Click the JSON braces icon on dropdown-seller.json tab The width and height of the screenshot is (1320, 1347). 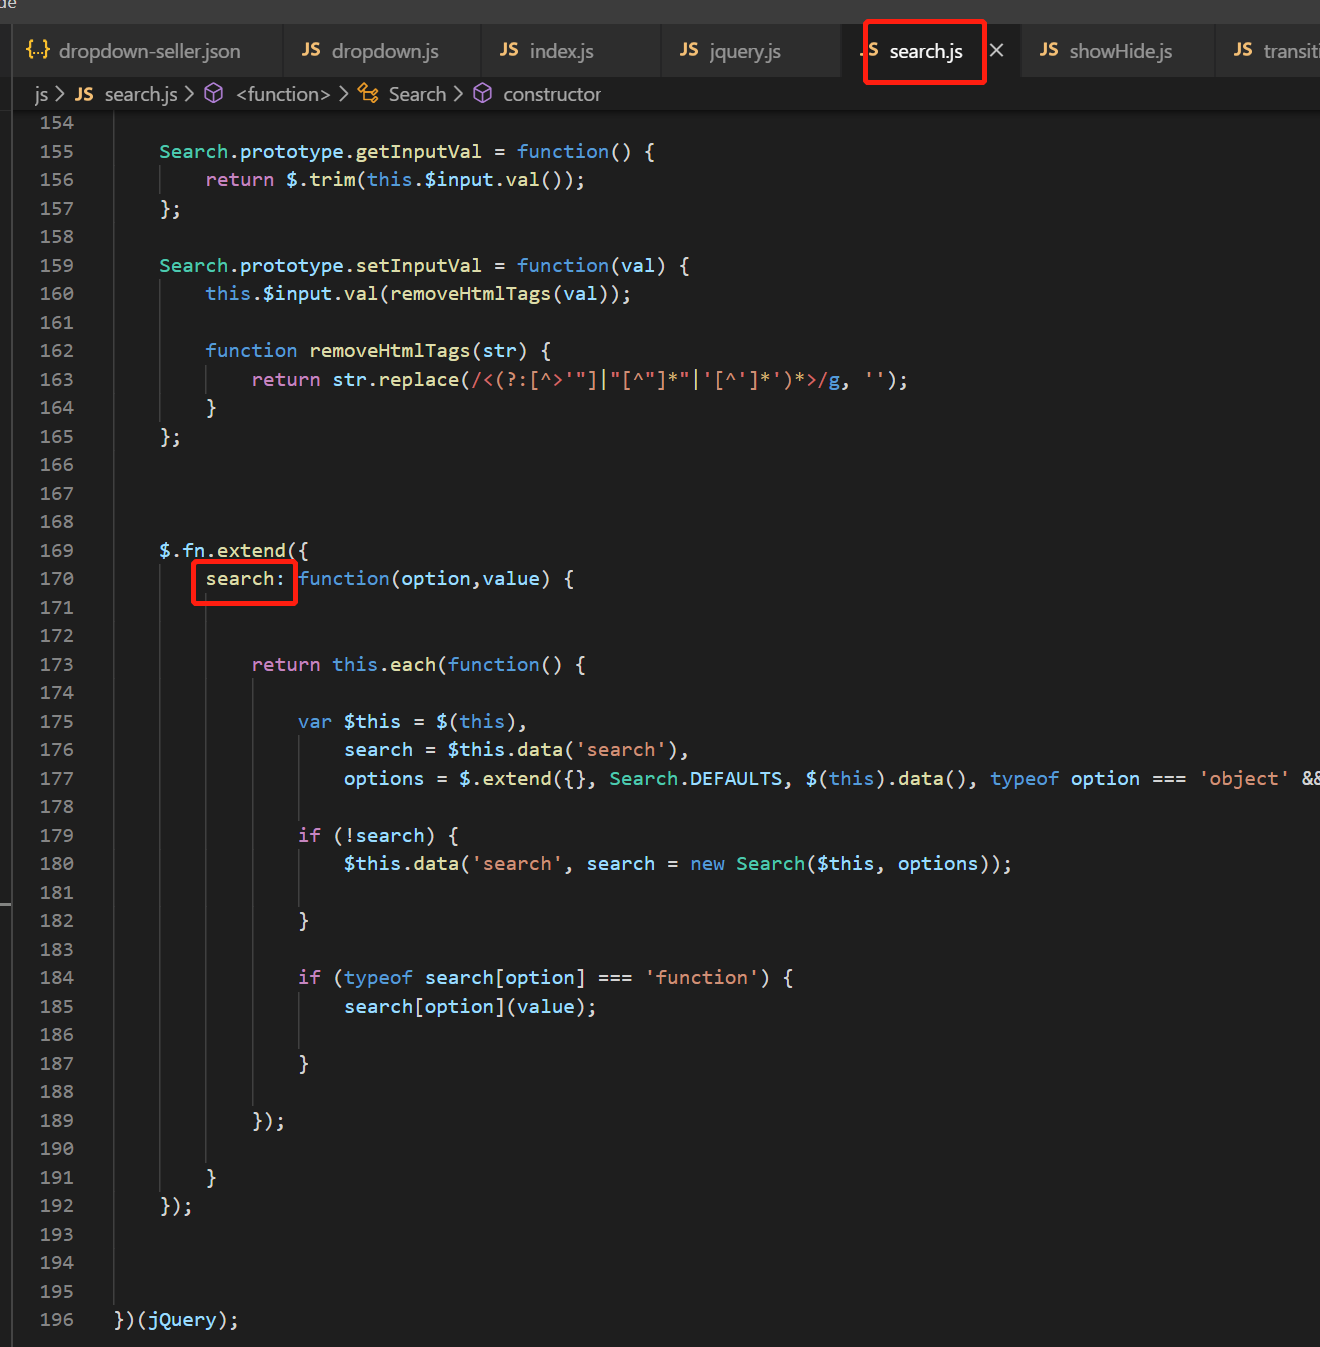click(37, 50)
